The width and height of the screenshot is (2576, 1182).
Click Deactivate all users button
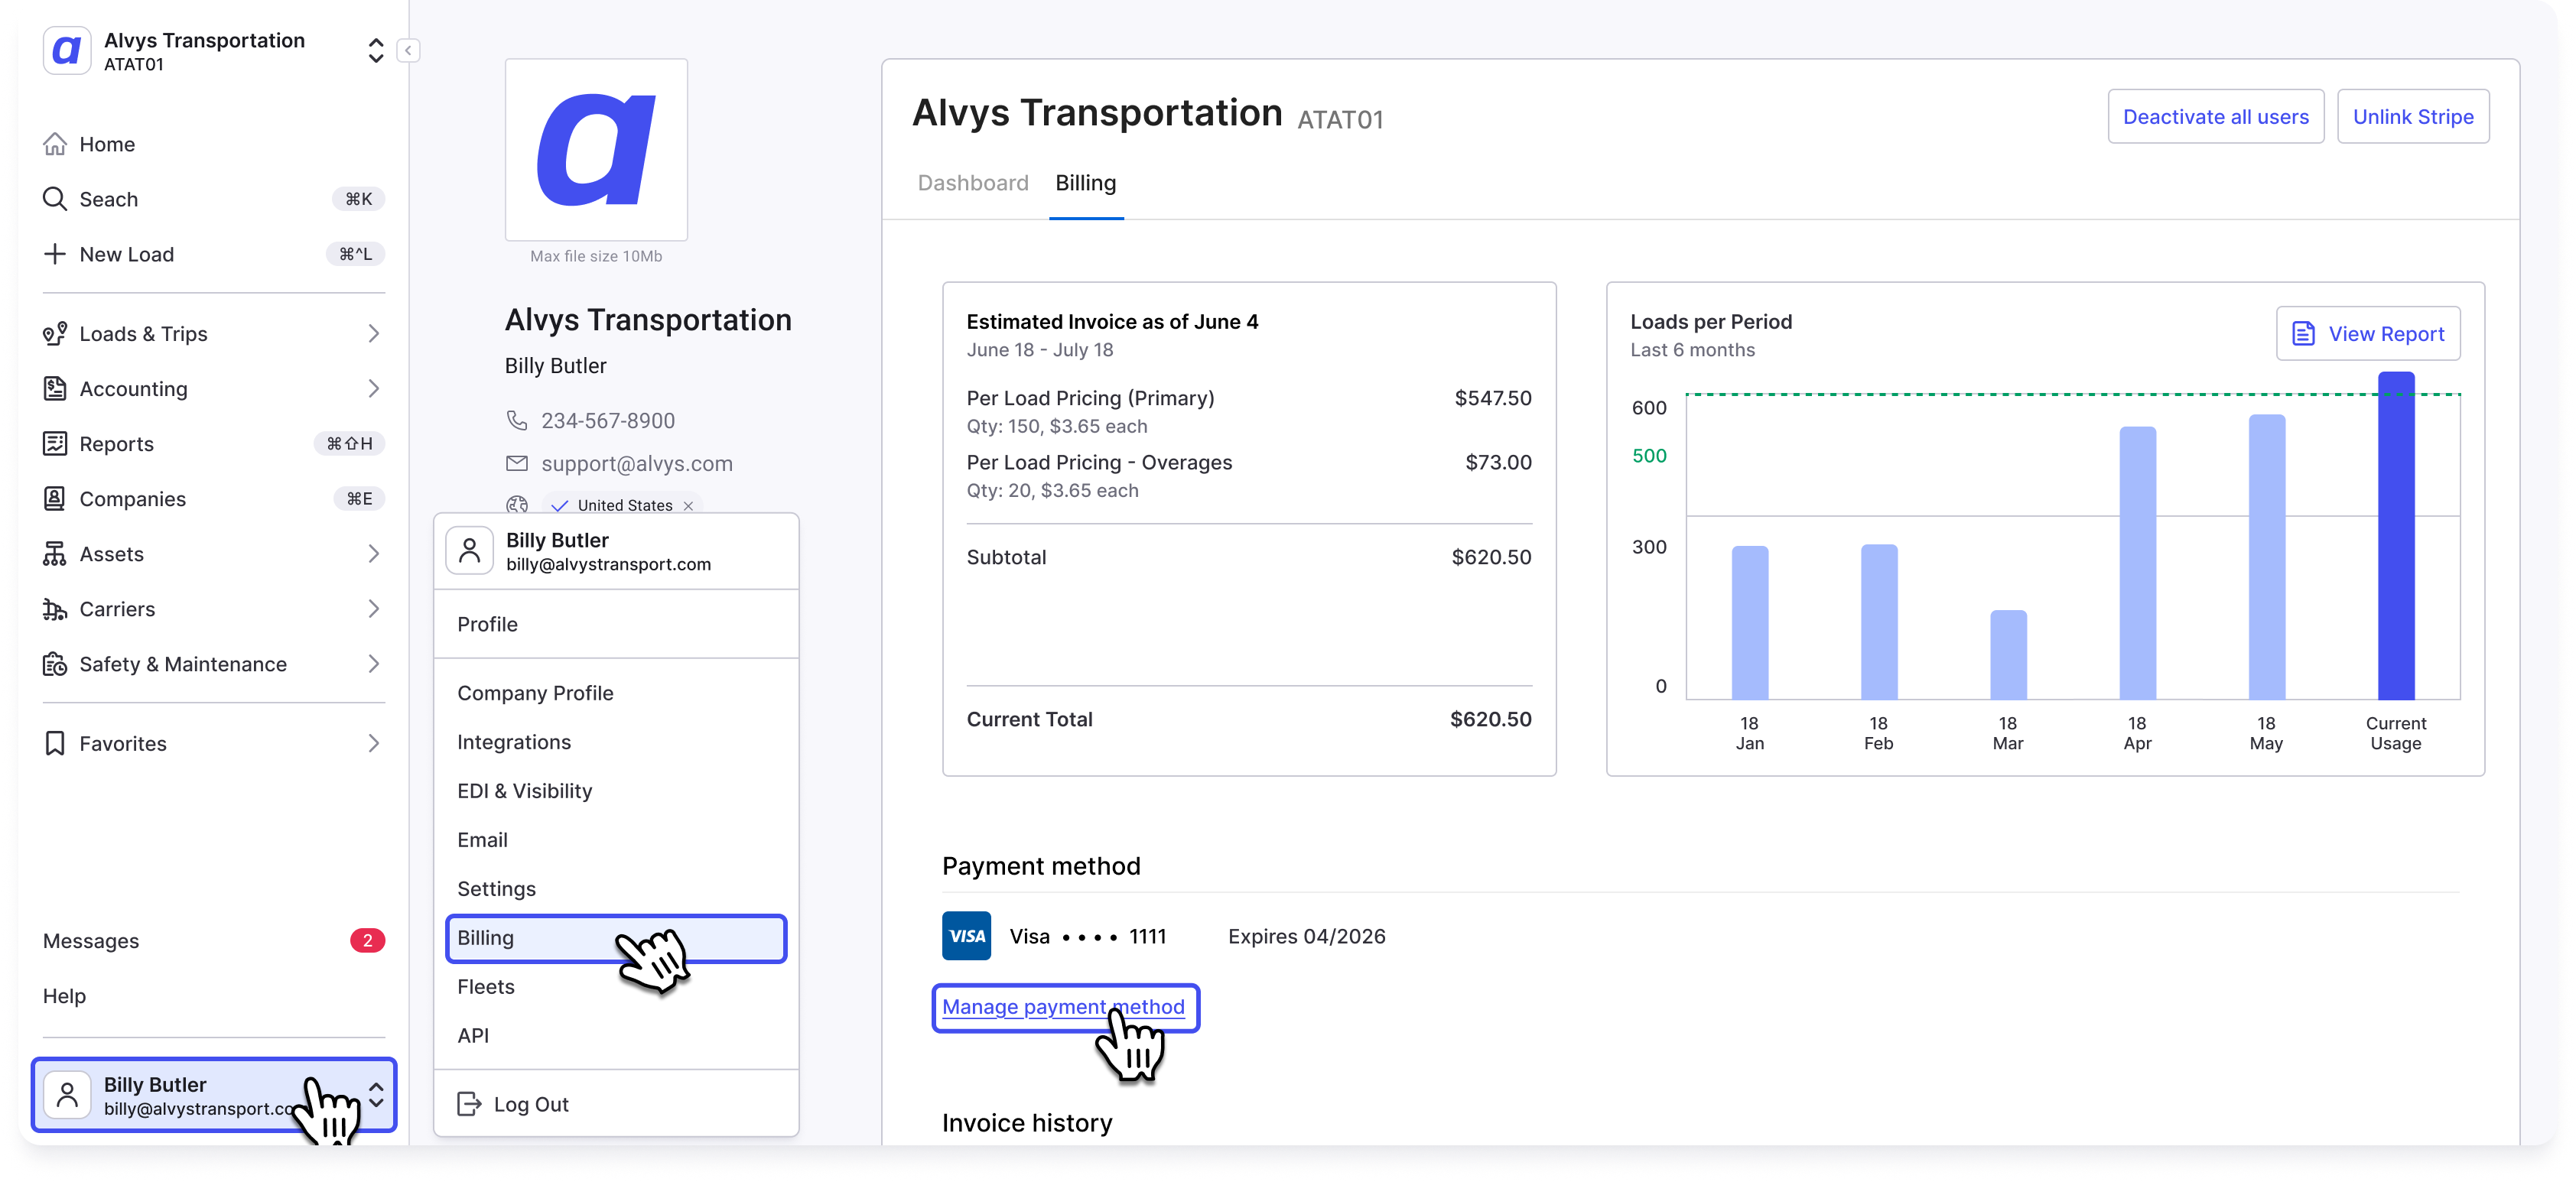click(2215, 117)
